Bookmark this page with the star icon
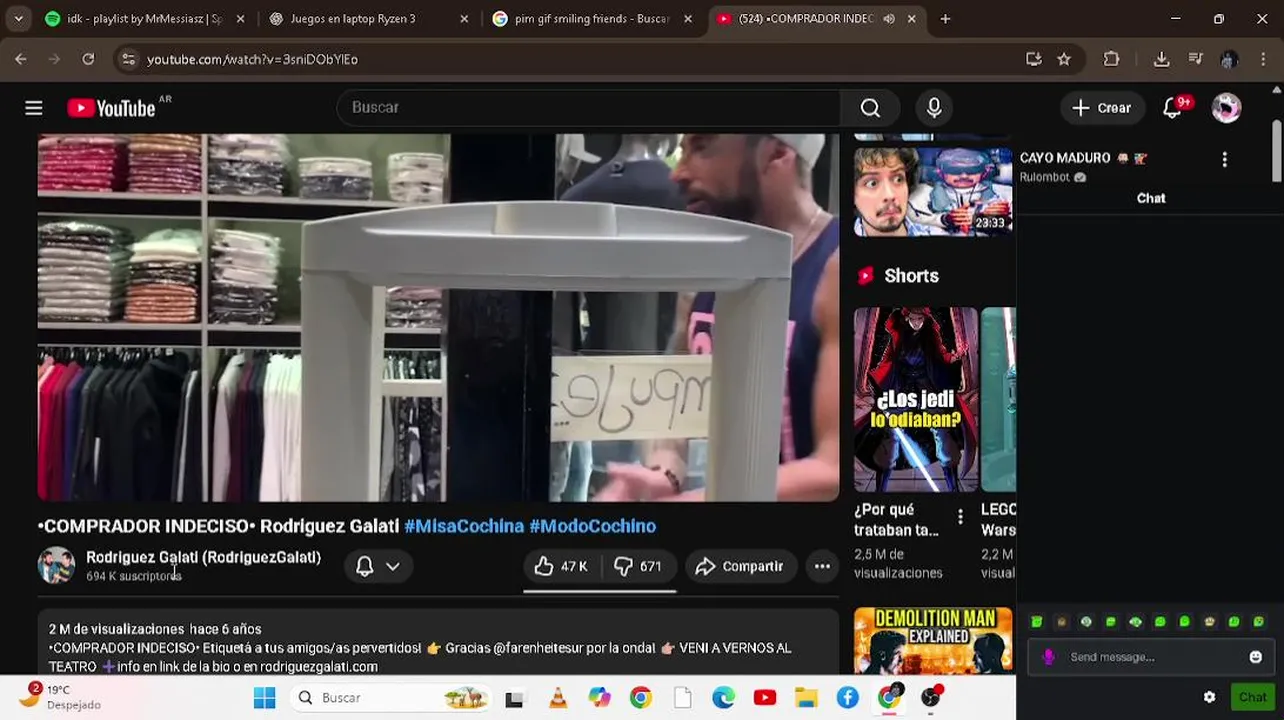 click(1064, 59)
